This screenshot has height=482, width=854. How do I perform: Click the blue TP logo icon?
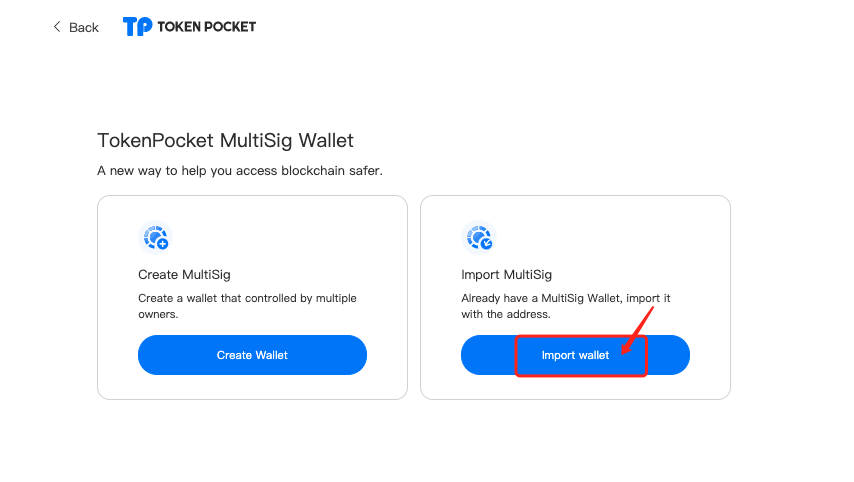click(137, 26)
